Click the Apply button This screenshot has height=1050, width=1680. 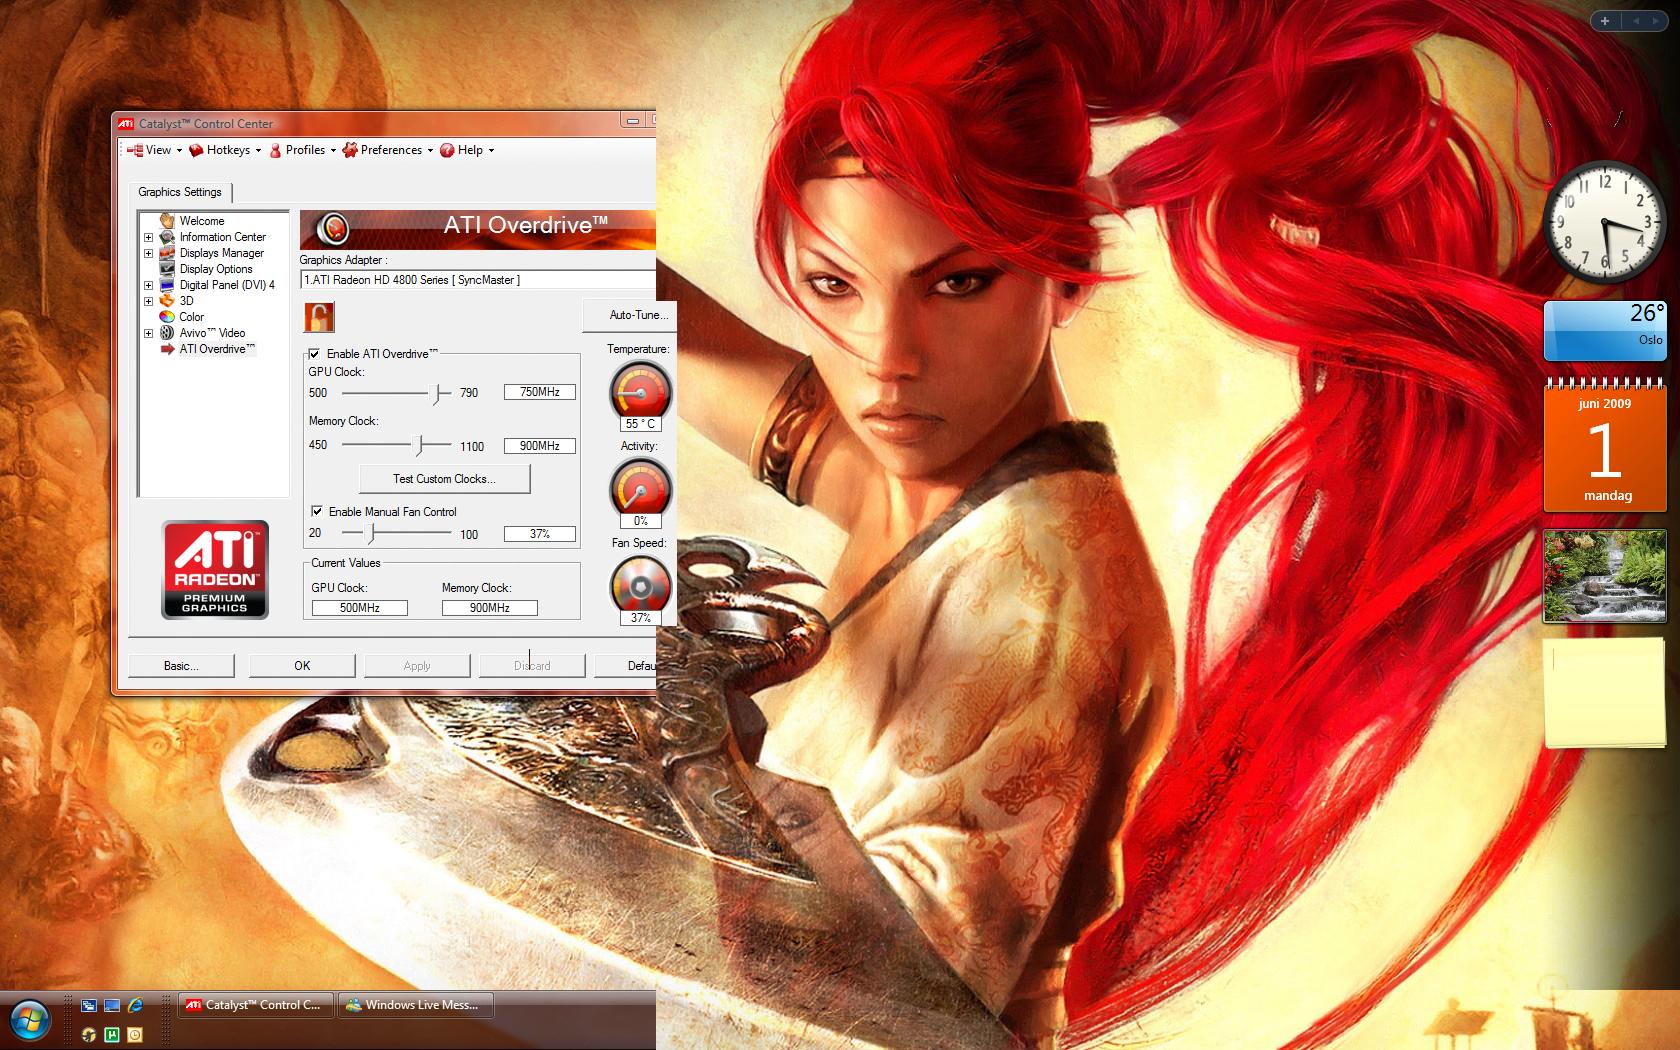click(417, 666)
